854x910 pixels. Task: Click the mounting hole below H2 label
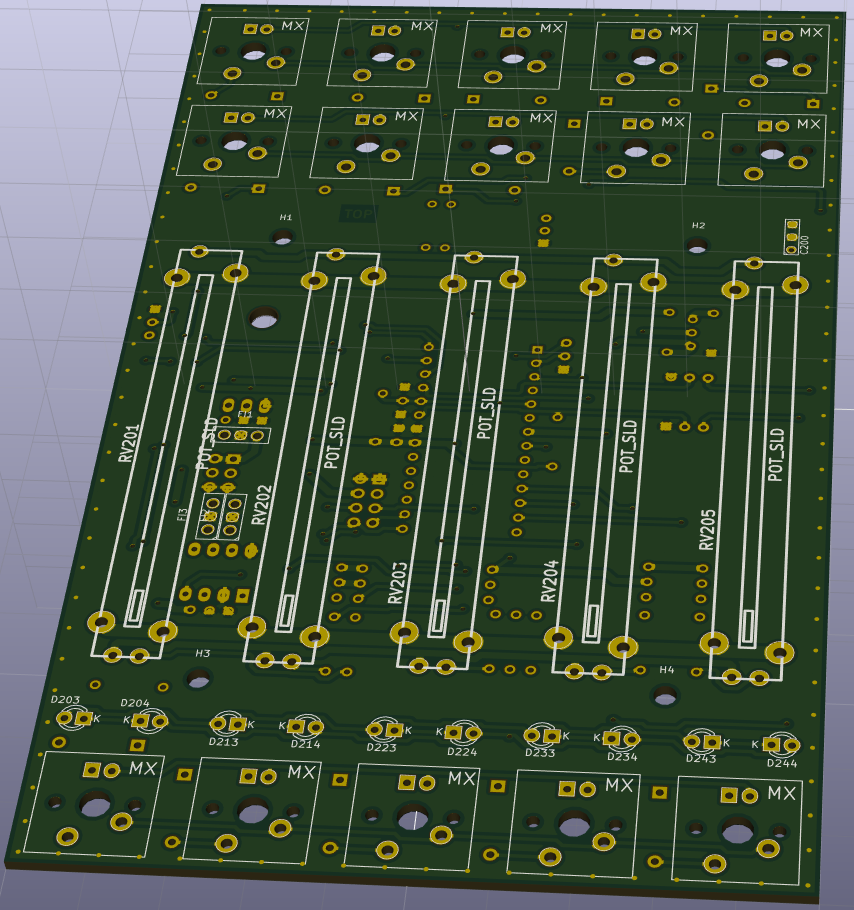click(x=697, y=246)
